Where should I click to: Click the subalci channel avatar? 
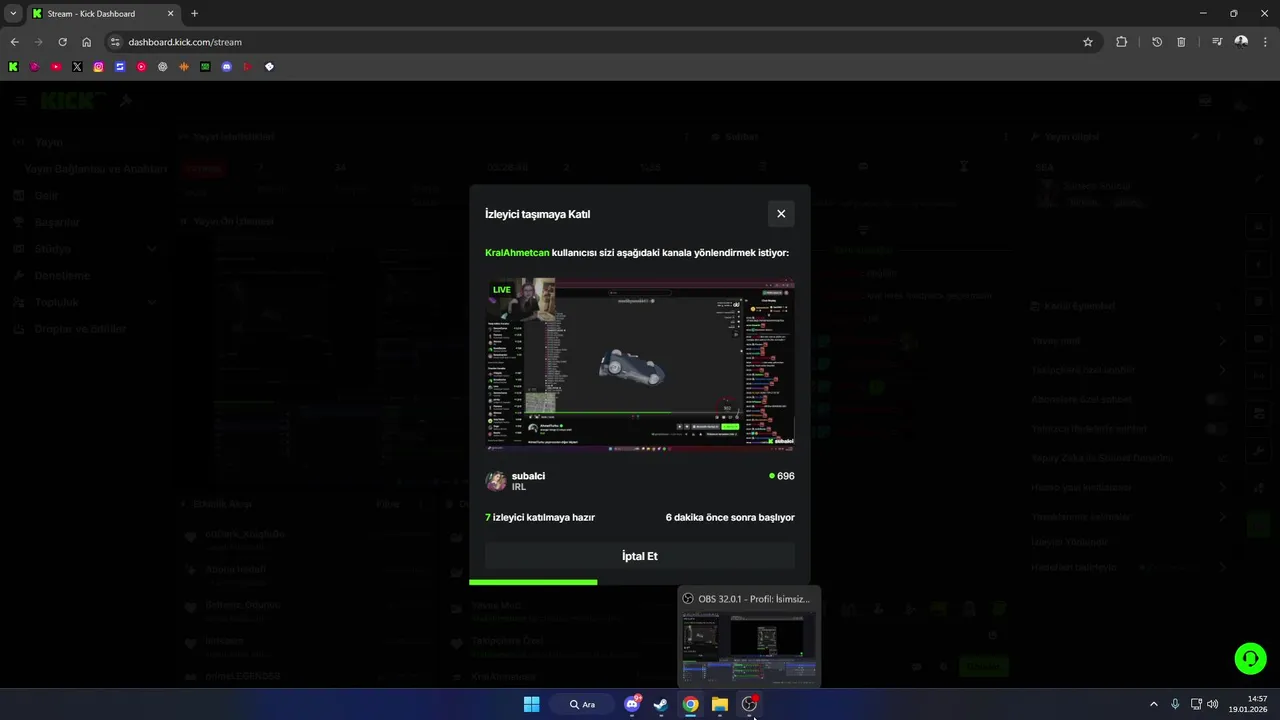pyautogui.click(x=496, y=481)
